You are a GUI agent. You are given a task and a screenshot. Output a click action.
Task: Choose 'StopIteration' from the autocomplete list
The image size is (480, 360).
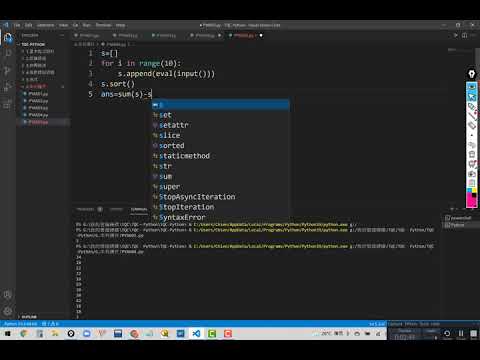221,207
